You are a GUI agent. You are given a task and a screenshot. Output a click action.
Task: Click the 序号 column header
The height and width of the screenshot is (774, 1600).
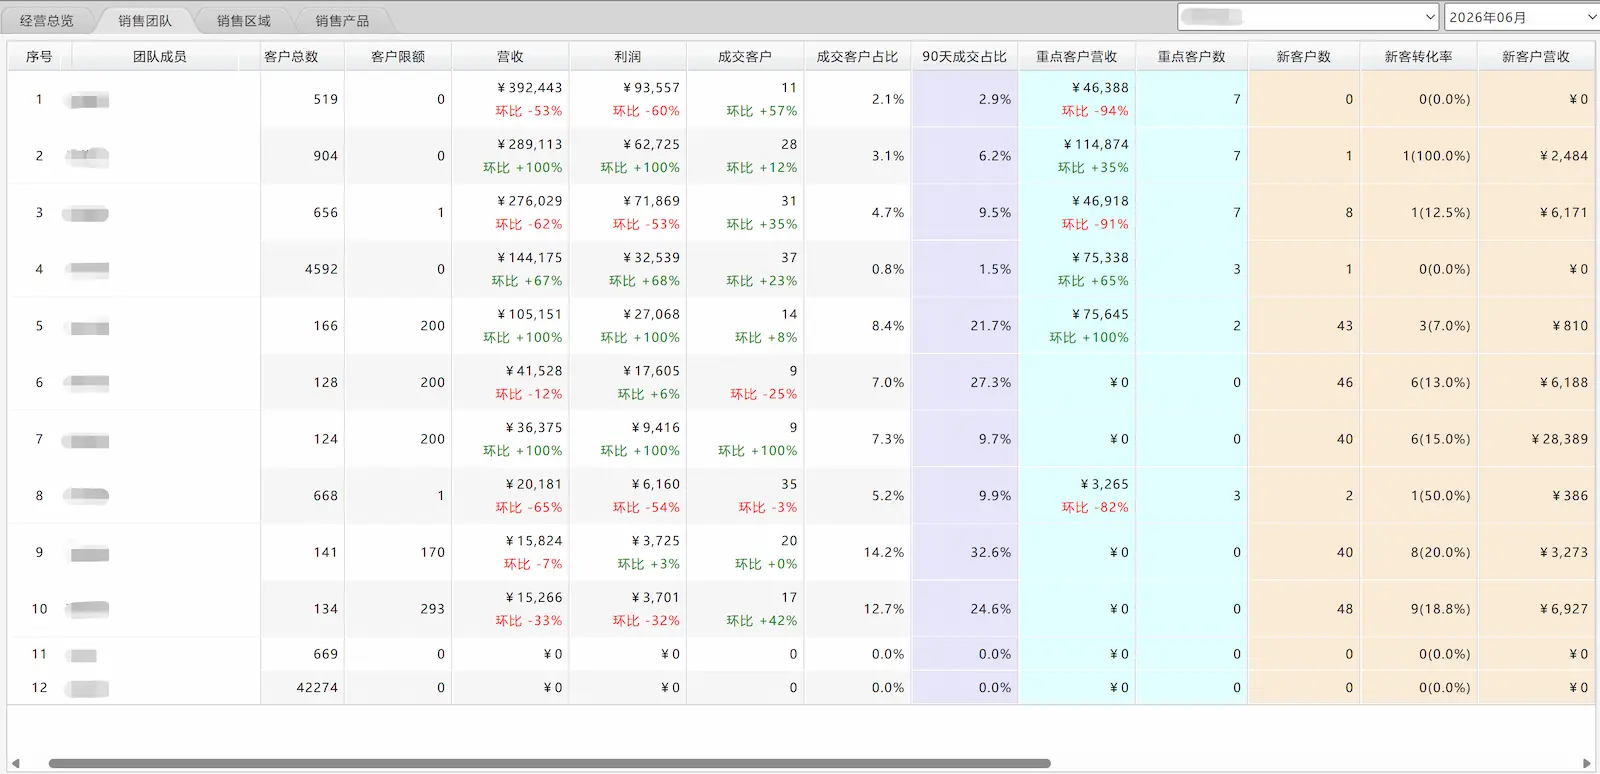(39, 57)
